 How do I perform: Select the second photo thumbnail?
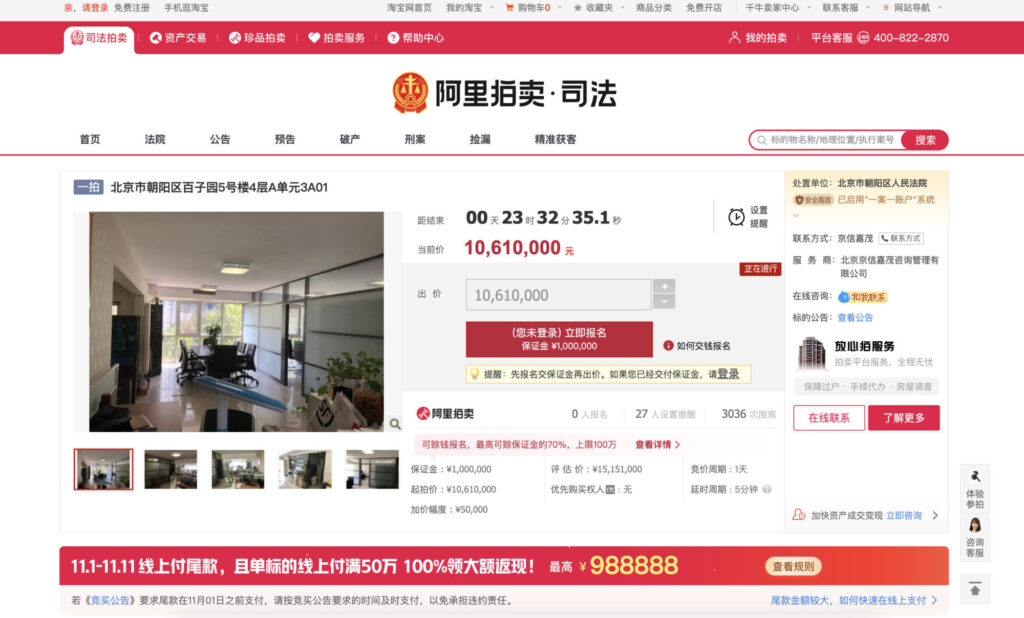coord(170,469)
